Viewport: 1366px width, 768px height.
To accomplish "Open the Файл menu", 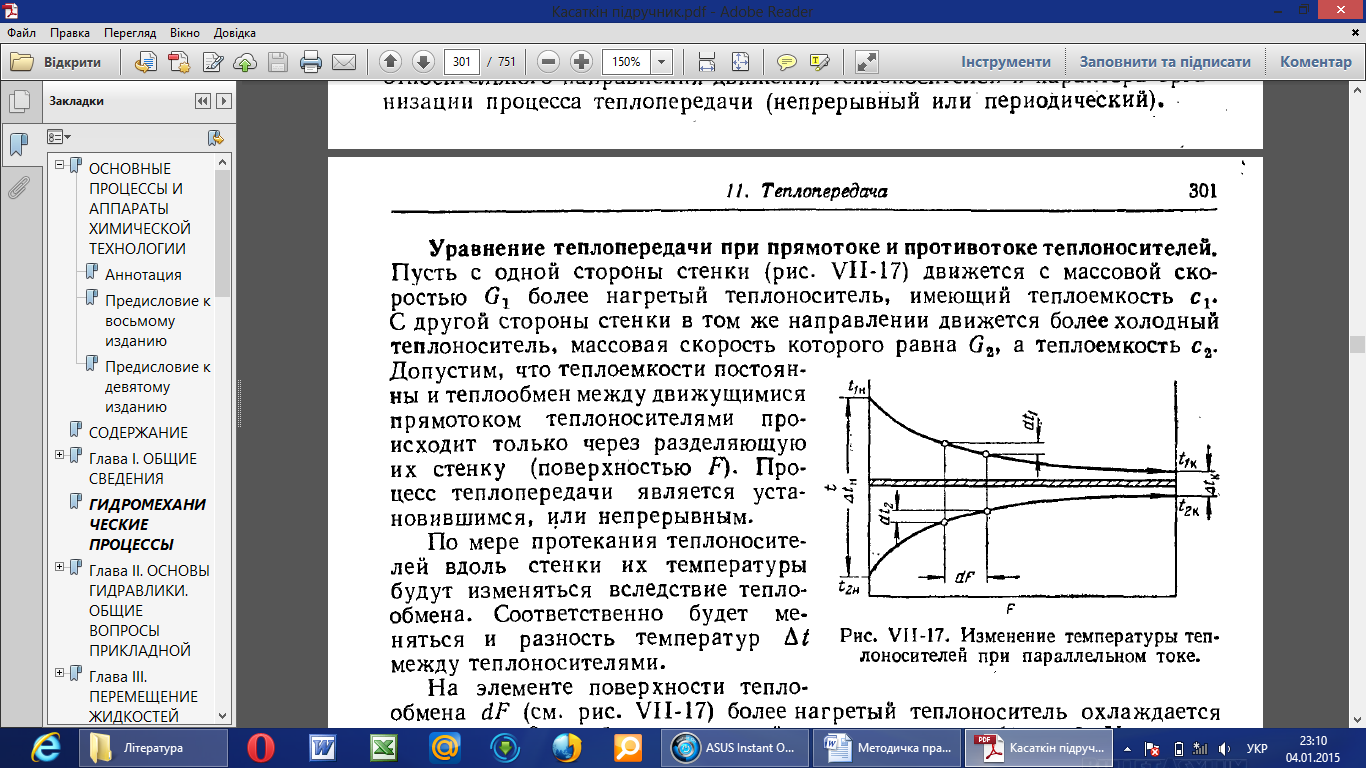I will click(x=21, y=33).
